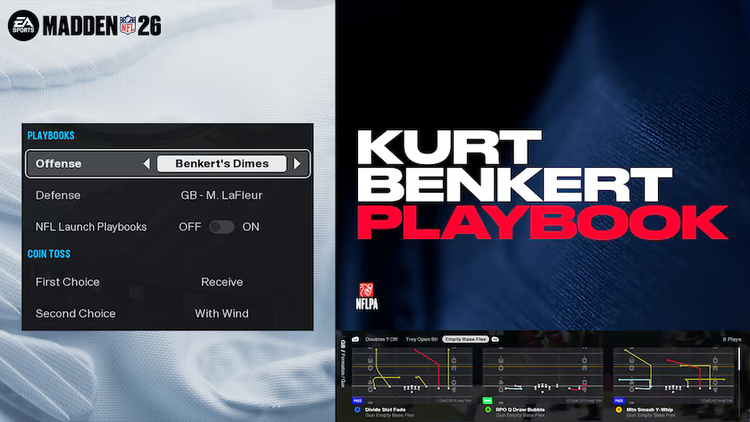The height and width of the screenshot is (422, 750).
Task: Click the OFF label for NFL Launch Playbooks
Action: pyautogui.click(x=190, y=227)
